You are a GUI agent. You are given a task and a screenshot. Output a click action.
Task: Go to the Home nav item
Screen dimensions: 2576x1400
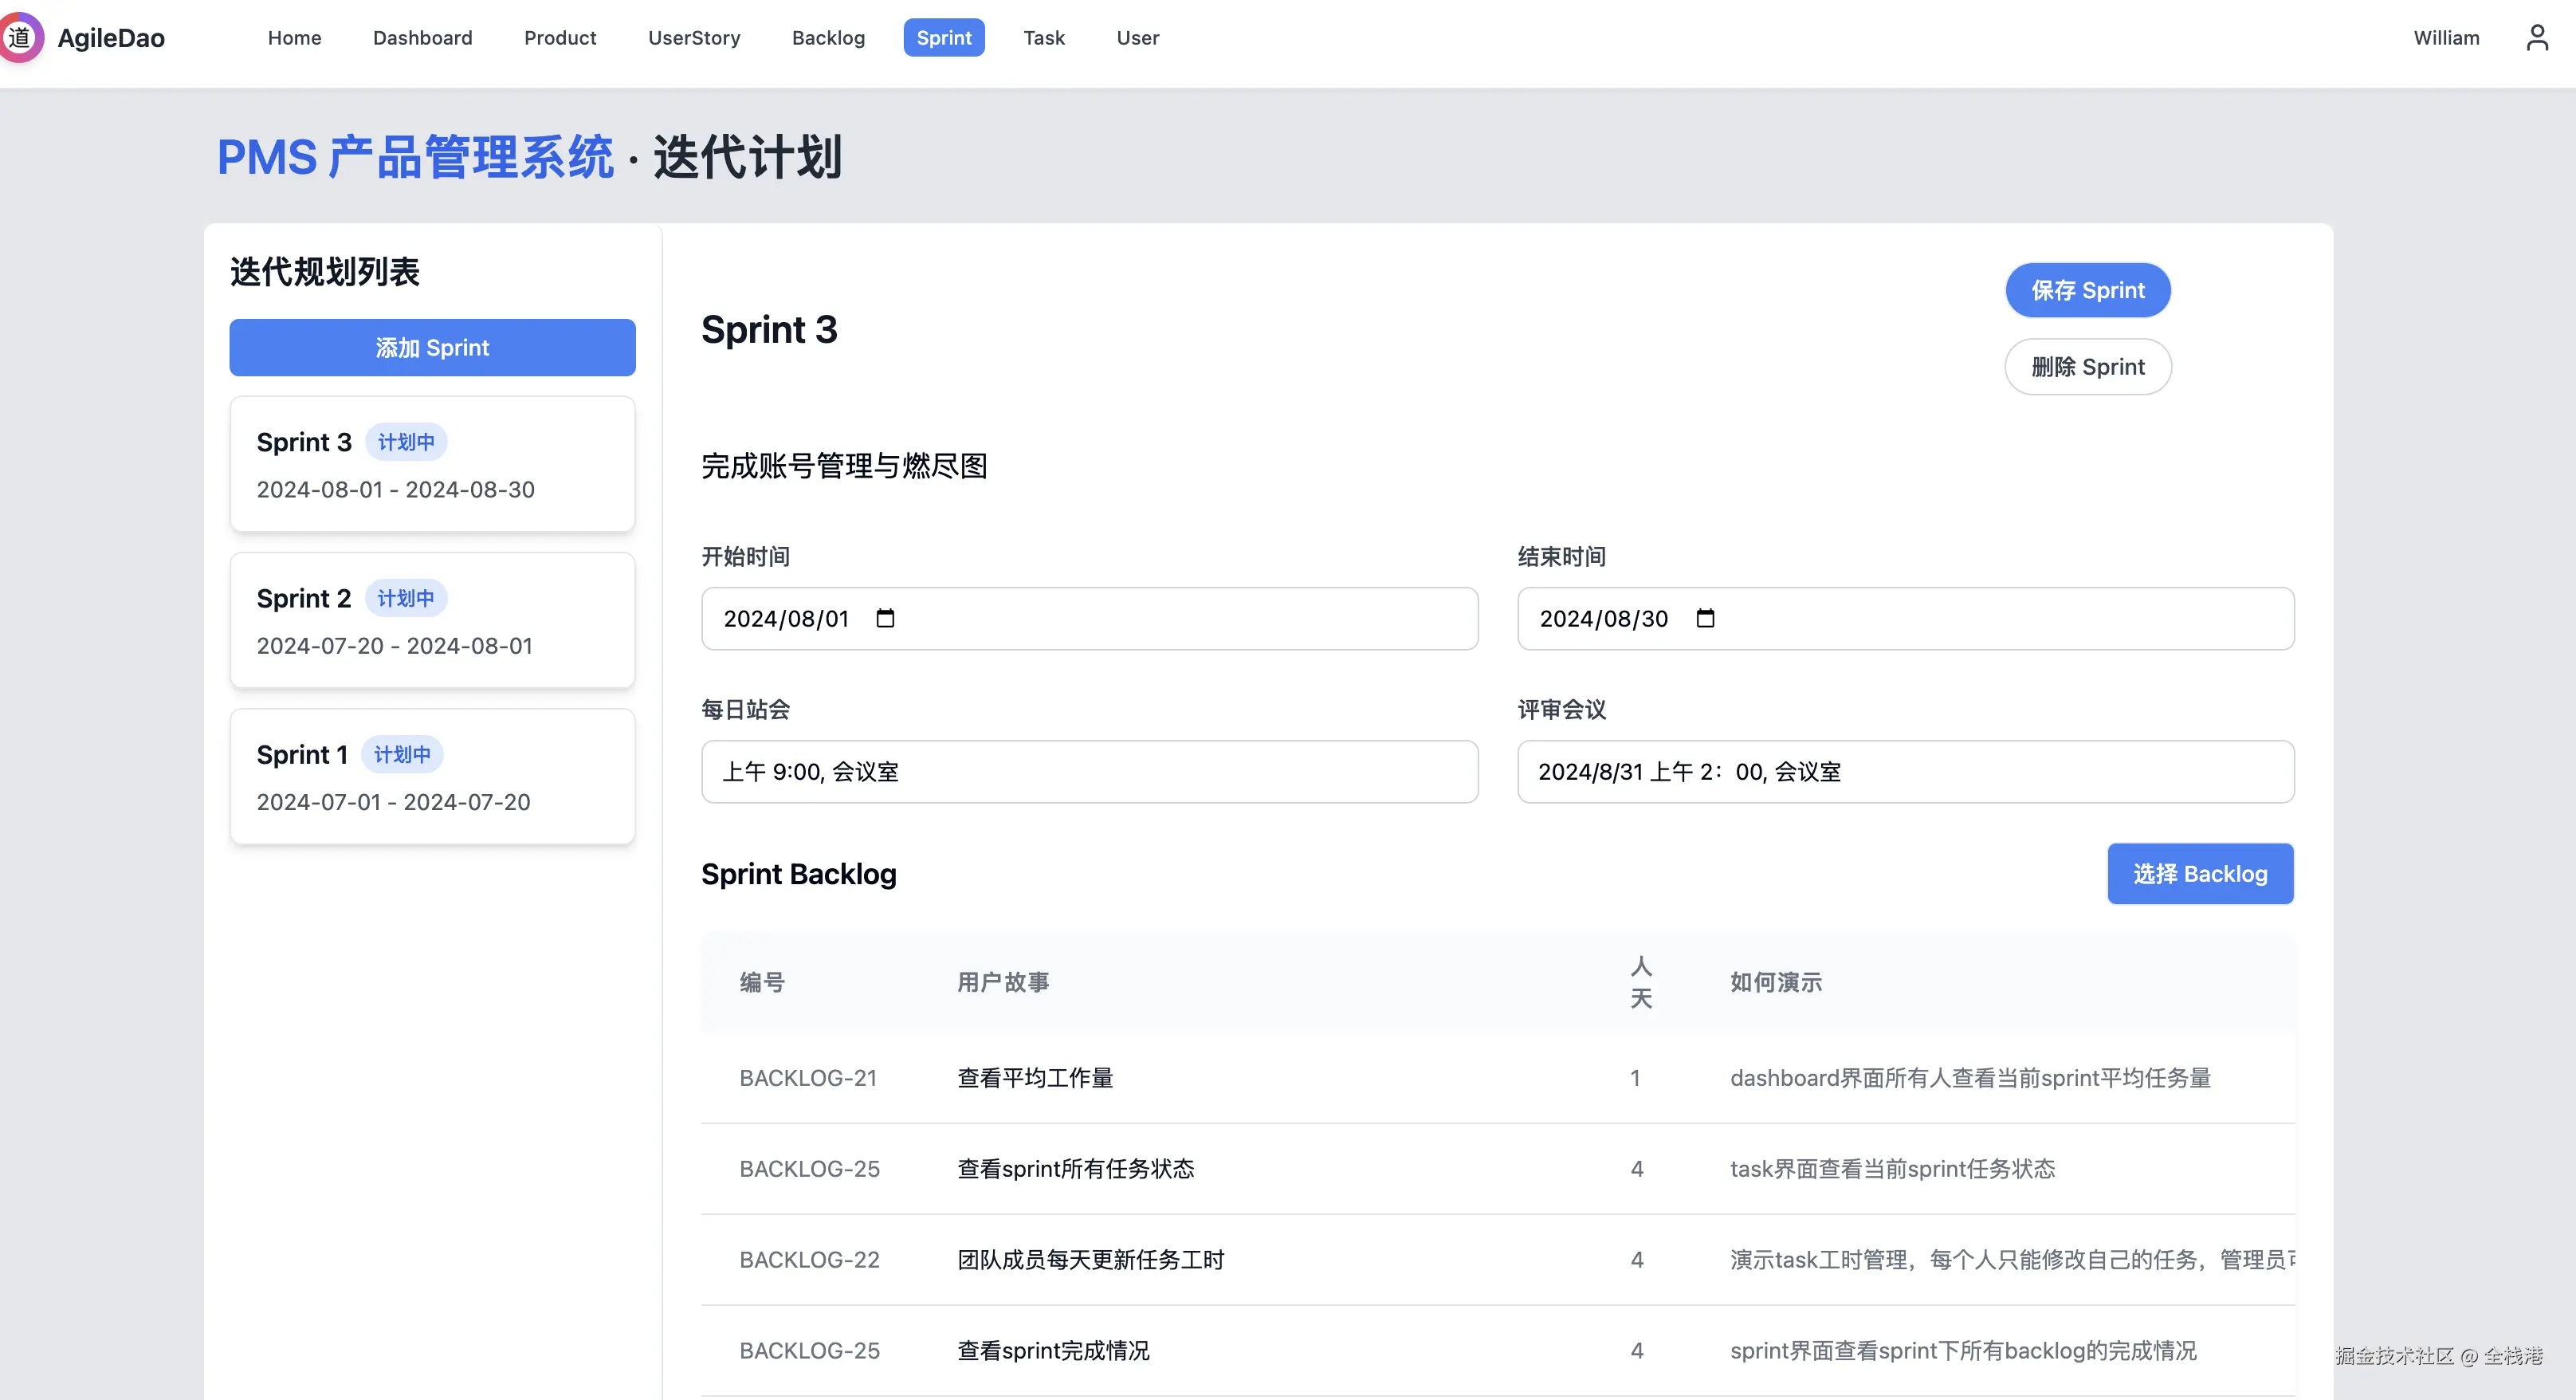coord(294,37)
